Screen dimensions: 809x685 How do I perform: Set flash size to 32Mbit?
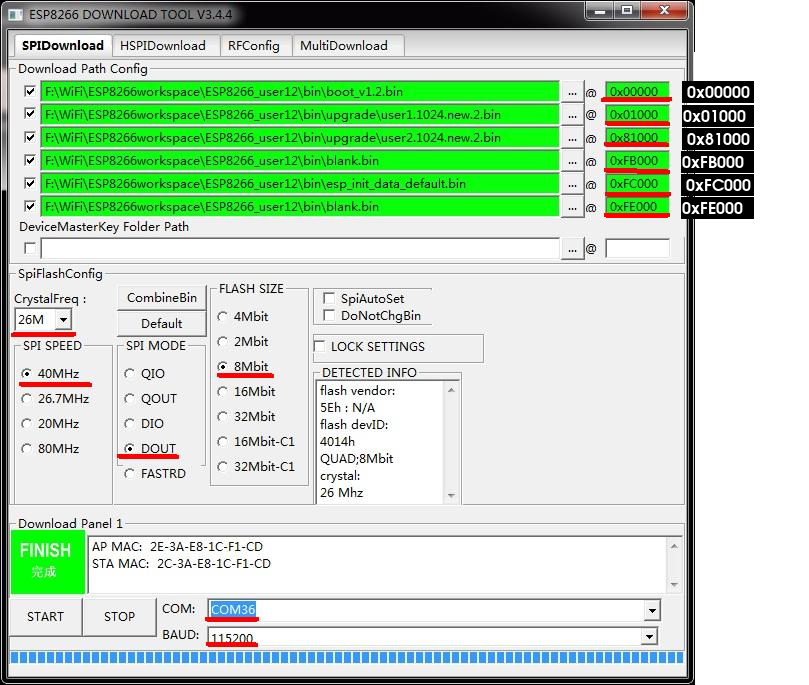click(x=246, y=416)
